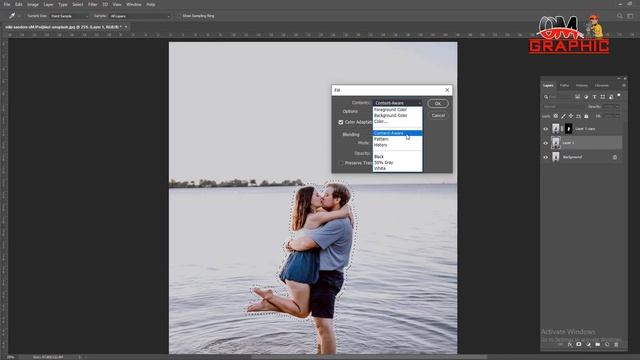Click layer filter search icon
Screen dimensions: 640x360
(x=546, y=97)
